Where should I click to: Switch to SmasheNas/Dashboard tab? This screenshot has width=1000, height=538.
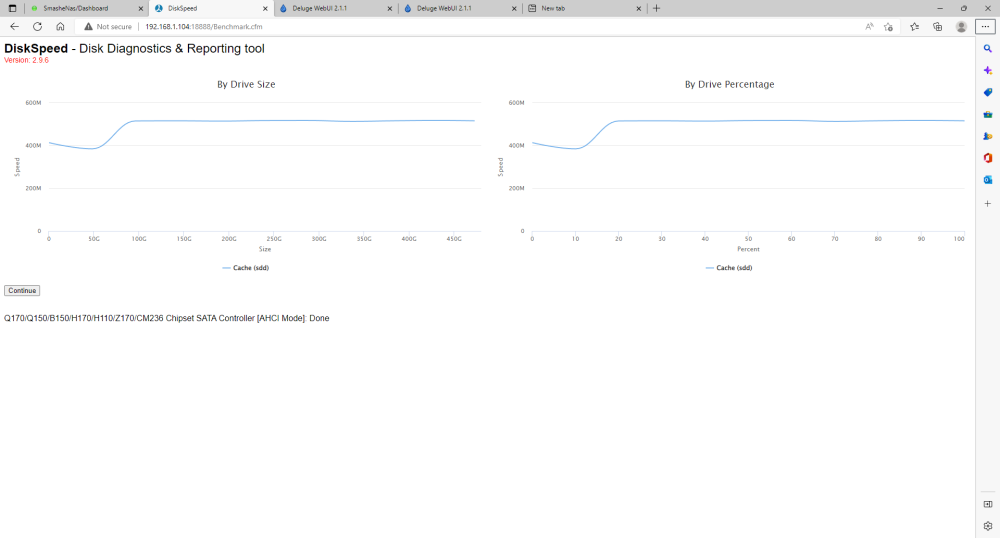point(87,8)
